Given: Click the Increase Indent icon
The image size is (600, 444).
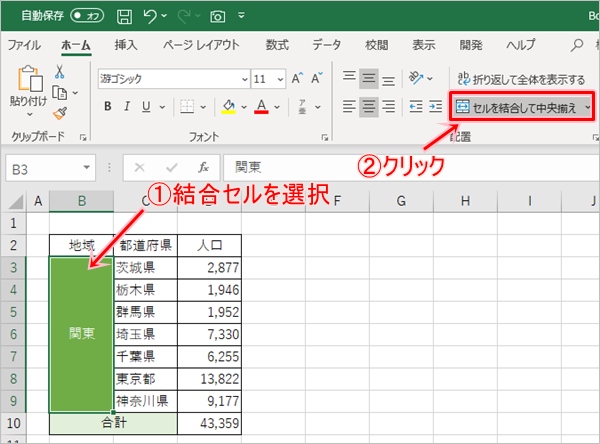Looking at the screenshot, I should [435, 106].
